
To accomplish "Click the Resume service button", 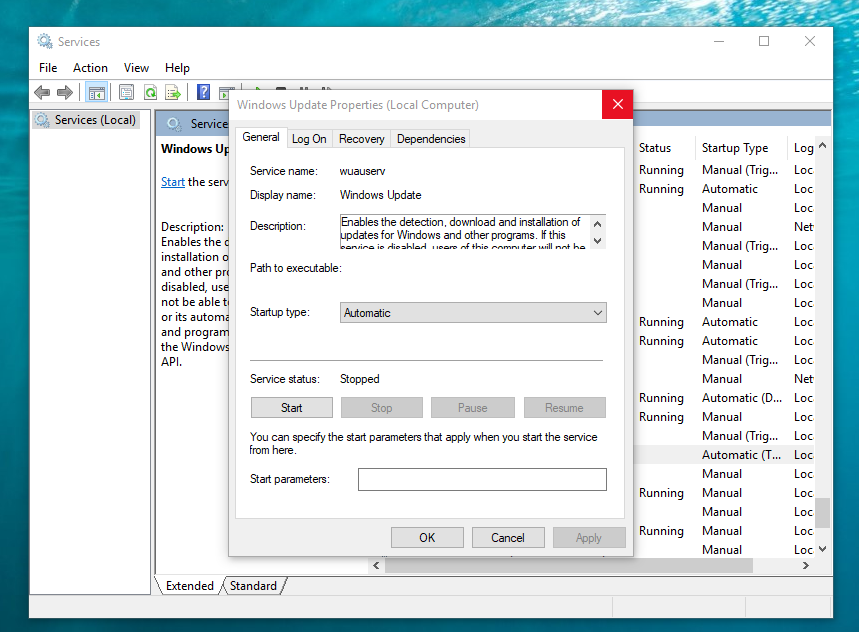I will pyautogui.click(x=564, y=407).
